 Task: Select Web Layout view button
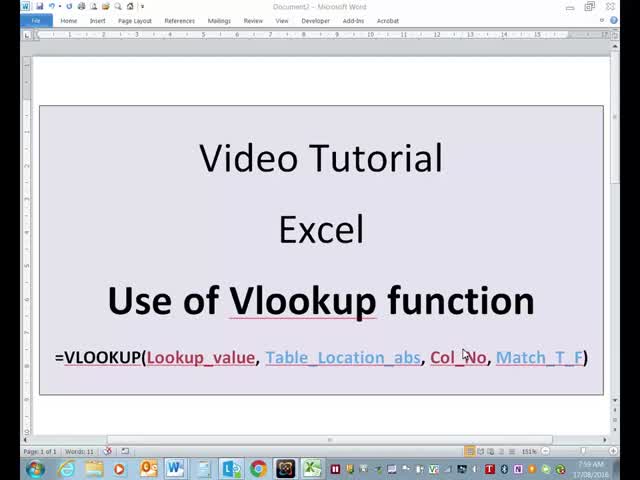coord(491,451)
